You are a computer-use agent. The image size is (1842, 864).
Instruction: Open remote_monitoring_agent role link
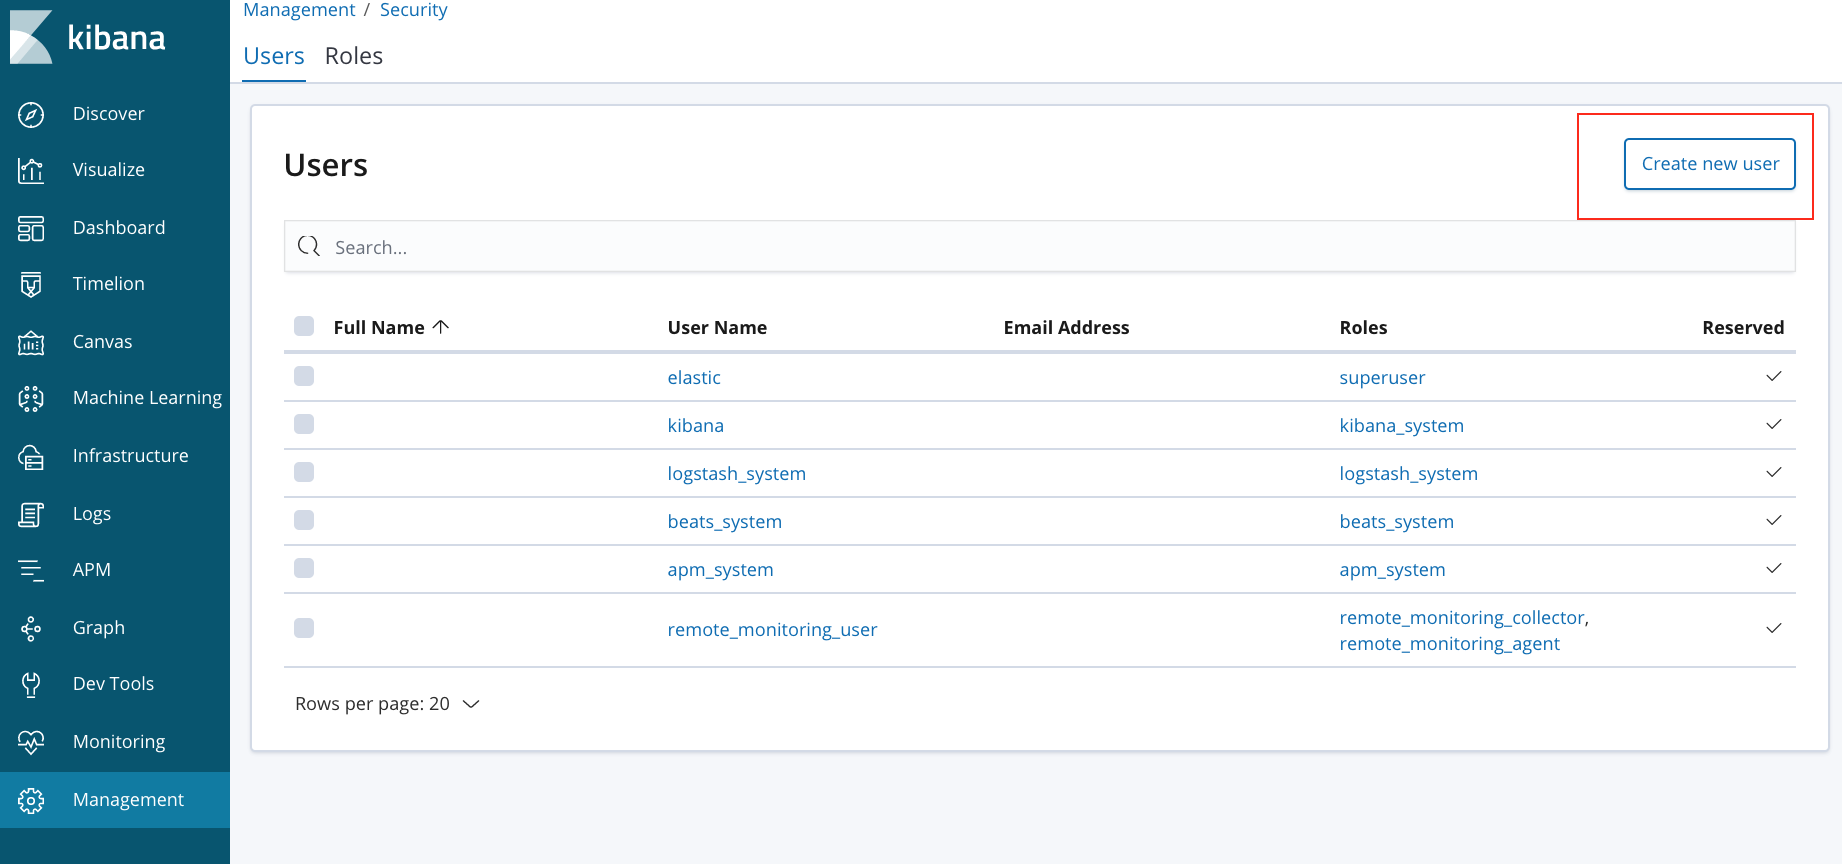pos(1450,644)
